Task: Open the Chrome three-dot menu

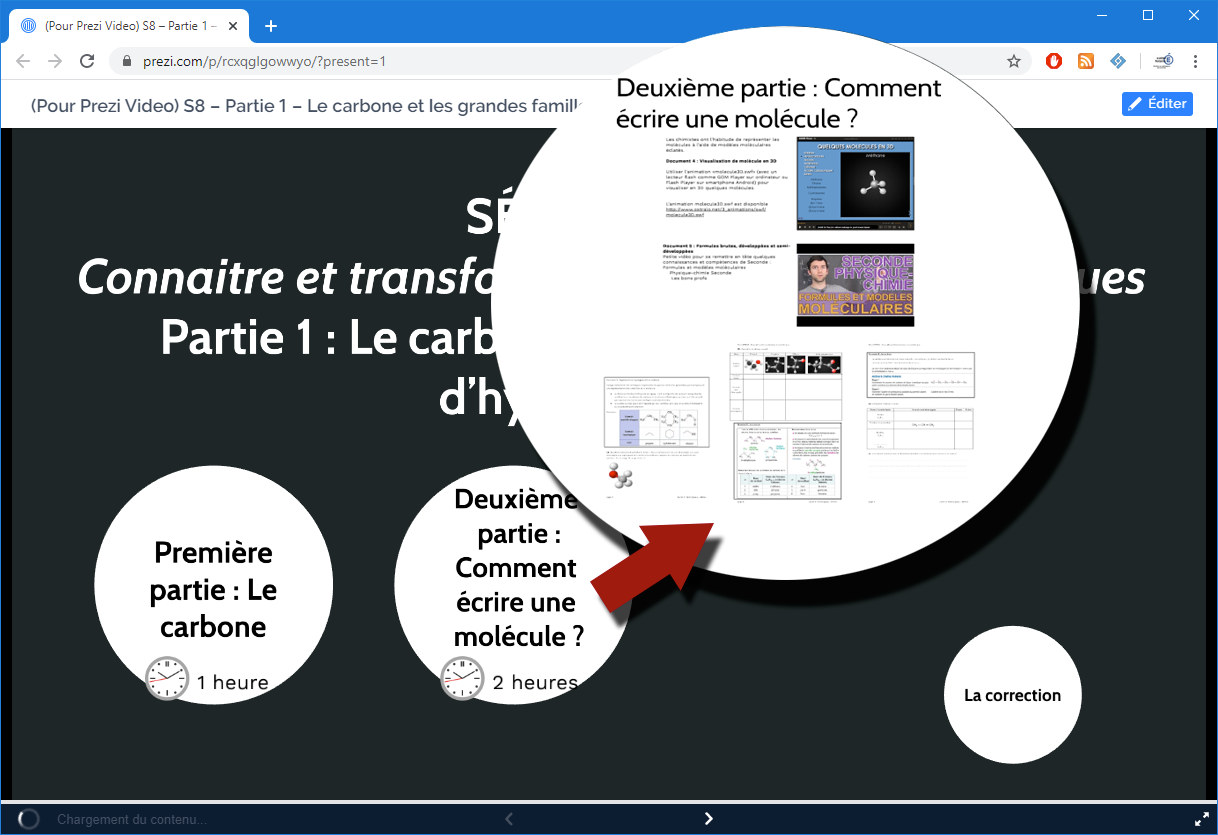Action: click(x=1196, y=61)
